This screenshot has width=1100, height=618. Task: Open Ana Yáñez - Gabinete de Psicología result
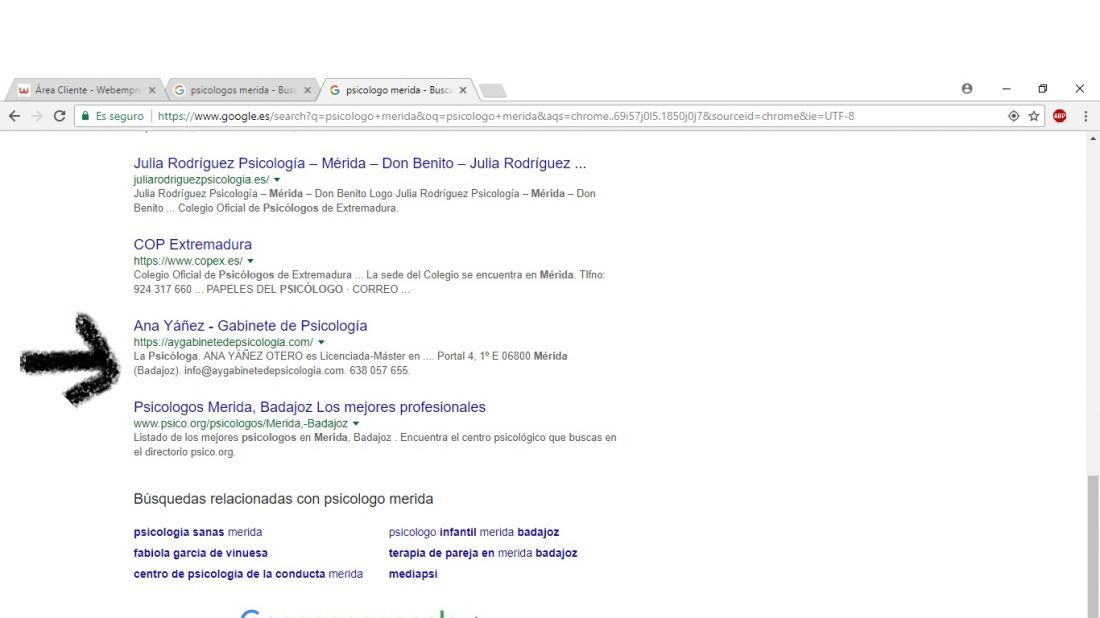(250, 326)
